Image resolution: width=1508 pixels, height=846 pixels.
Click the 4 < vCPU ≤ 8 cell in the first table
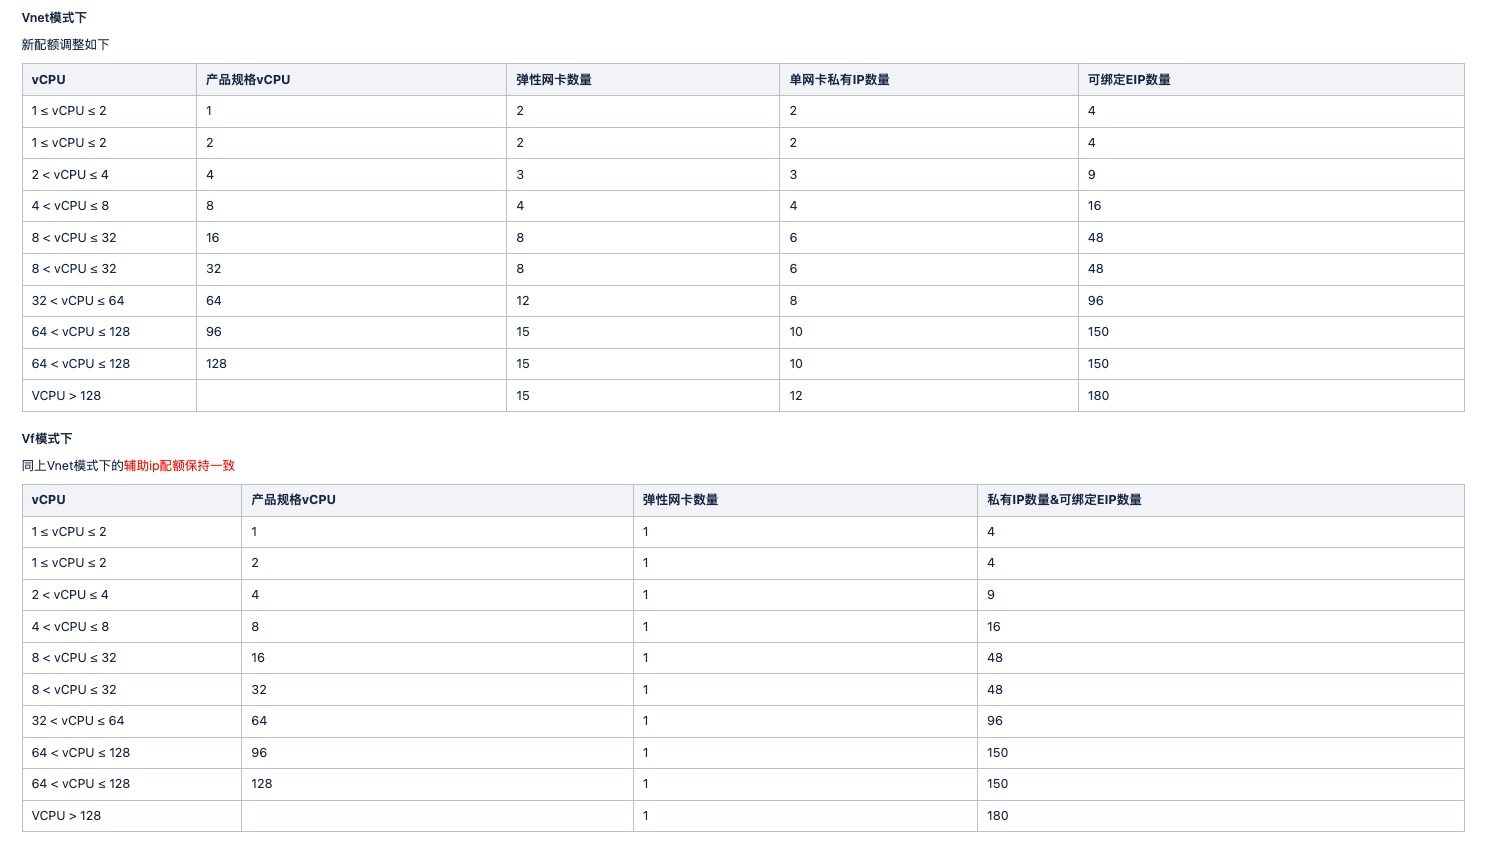tap(110, 206)
